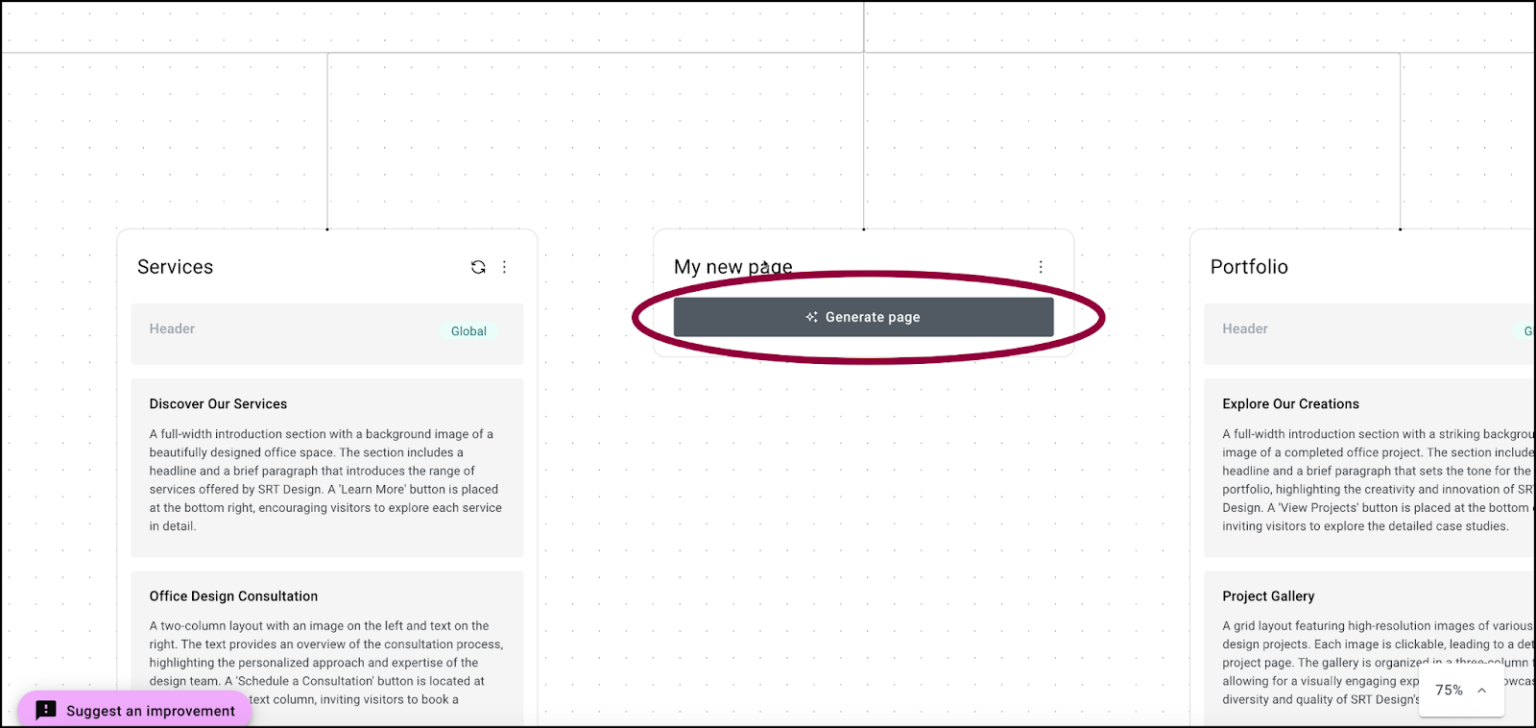
Task: Open the three-dot menu on My new page card
Action: pyautogui.click(x=1041, y=267)
